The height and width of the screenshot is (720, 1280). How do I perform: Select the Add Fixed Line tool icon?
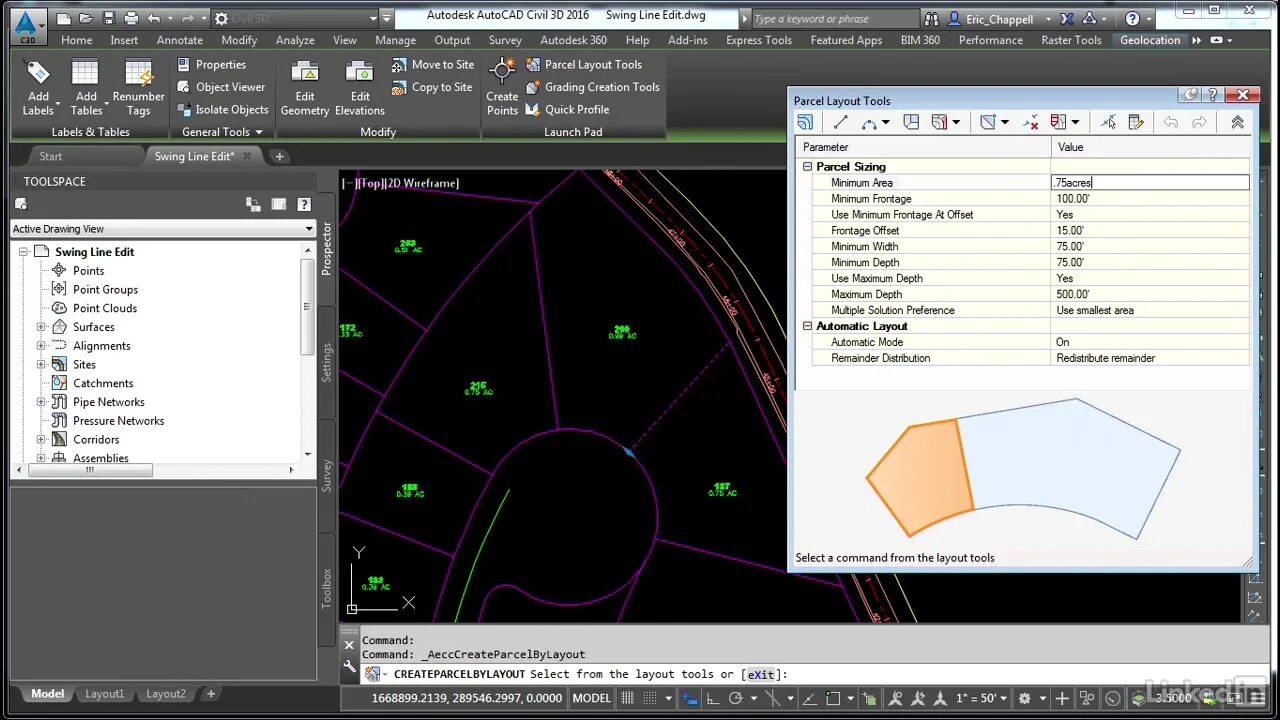(x=840, y=122)
